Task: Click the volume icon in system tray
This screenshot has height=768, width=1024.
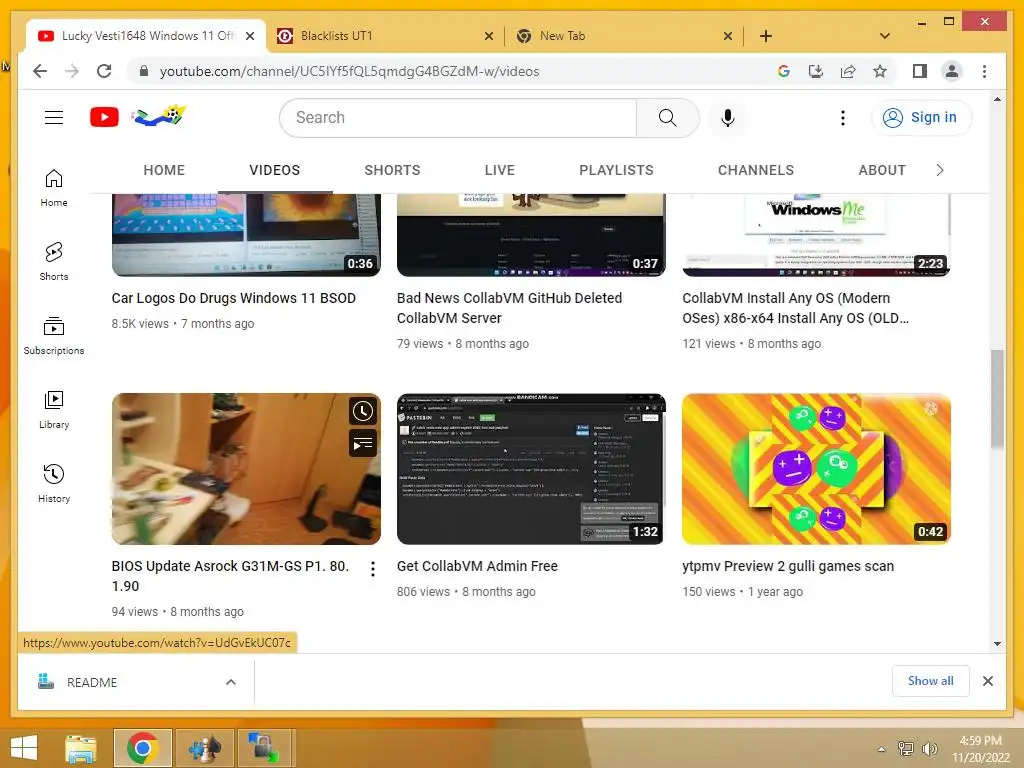Action: pos(929,748)
